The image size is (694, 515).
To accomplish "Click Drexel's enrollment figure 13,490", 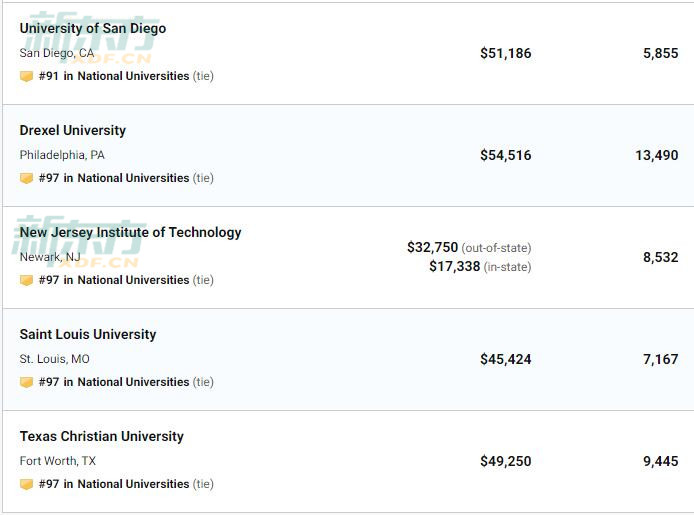I will 657,155.
